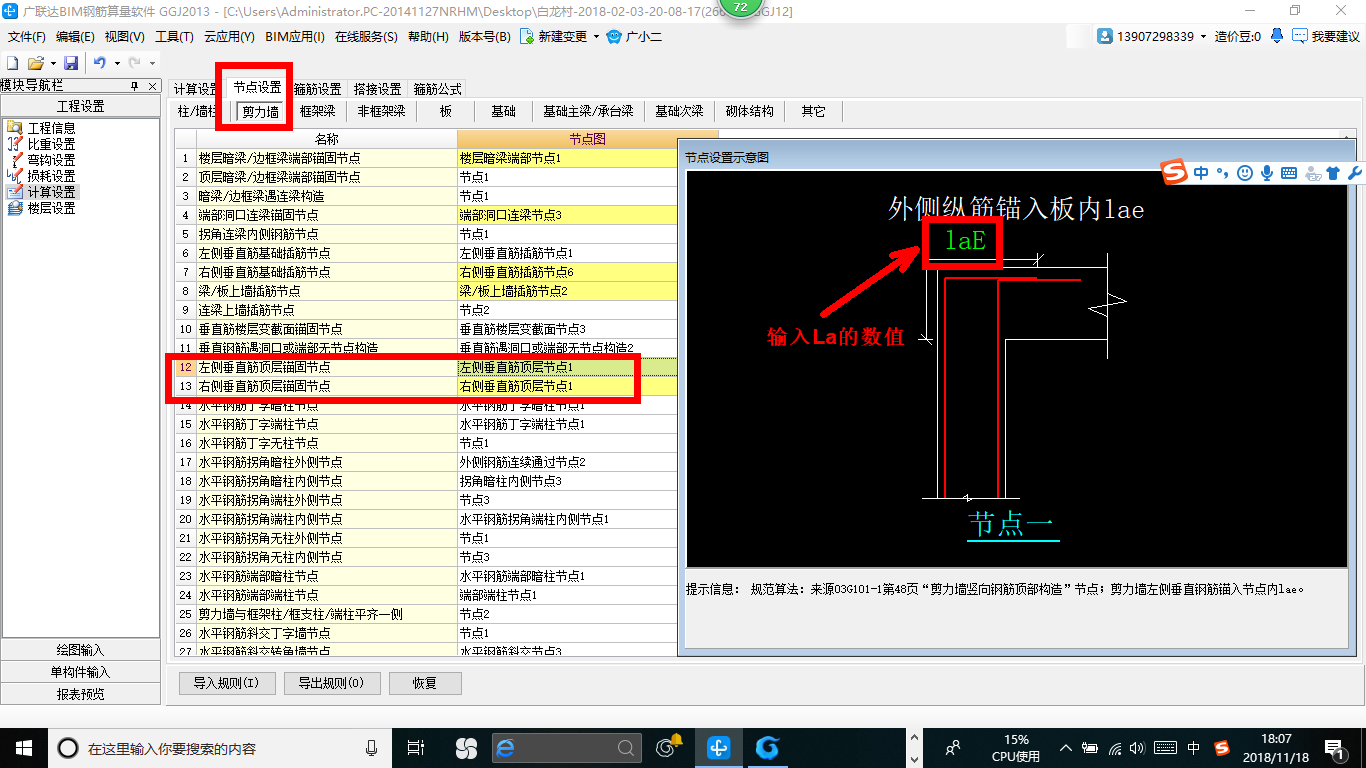
Task: Click the 节点一 link in the diagram
Action: tap(1012, 524)
